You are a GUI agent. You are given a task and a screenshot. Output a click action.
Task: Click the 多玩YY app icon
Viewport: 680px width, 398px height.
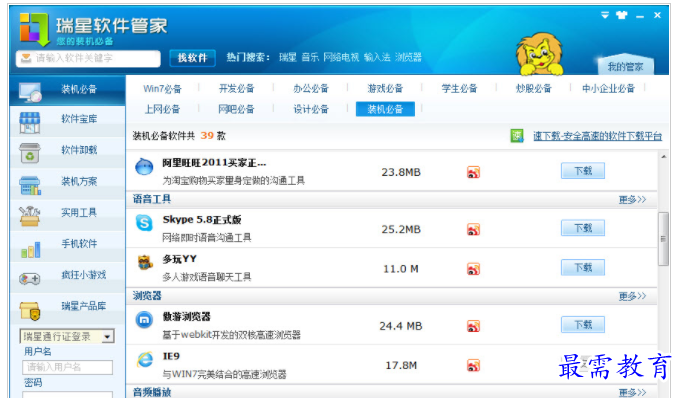[x=144, y=262]
